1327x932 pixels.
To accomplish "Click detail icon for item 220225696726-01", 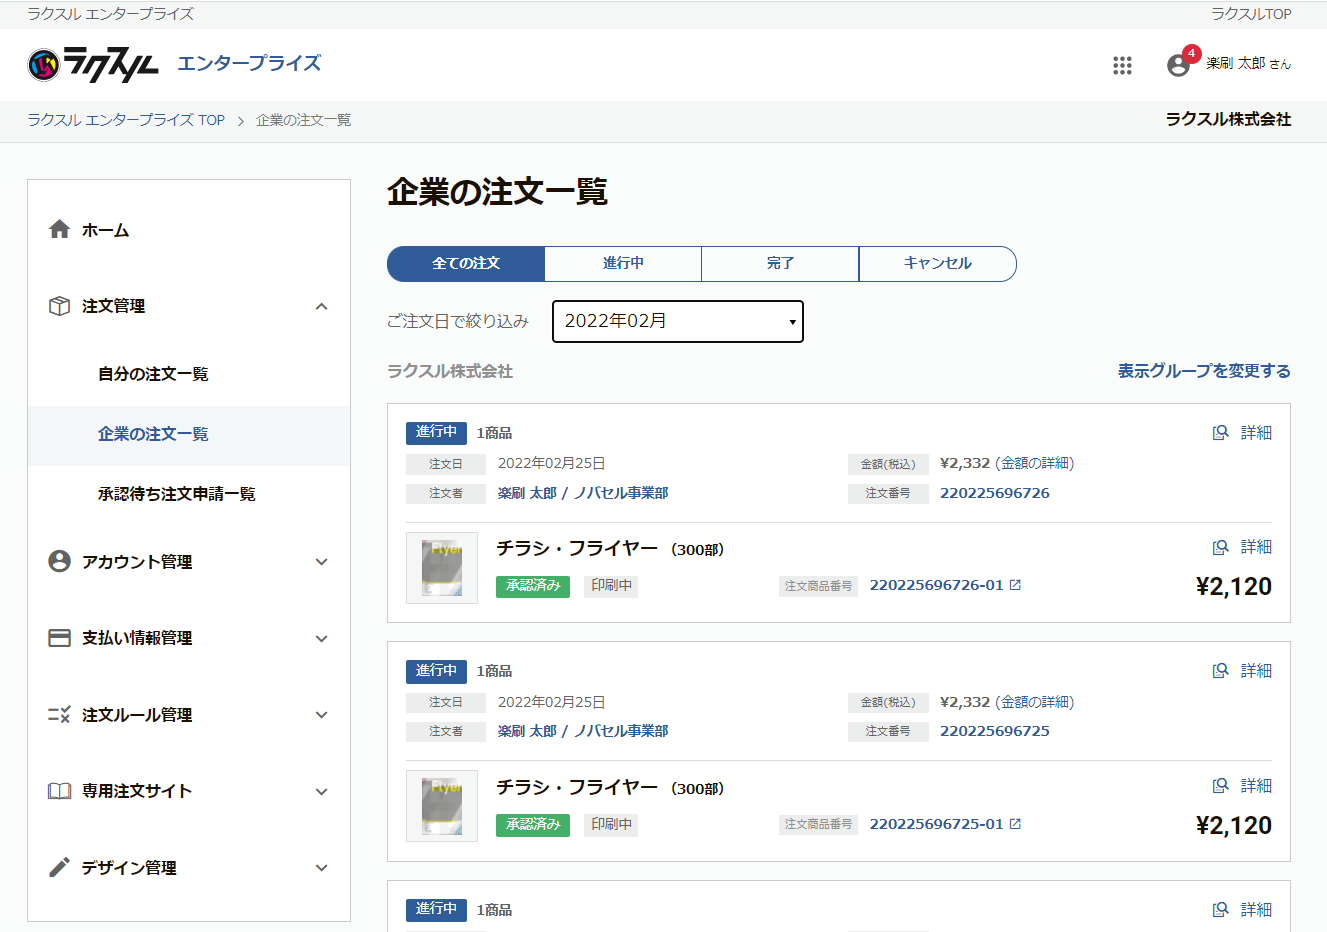I will click(1220, 547).
